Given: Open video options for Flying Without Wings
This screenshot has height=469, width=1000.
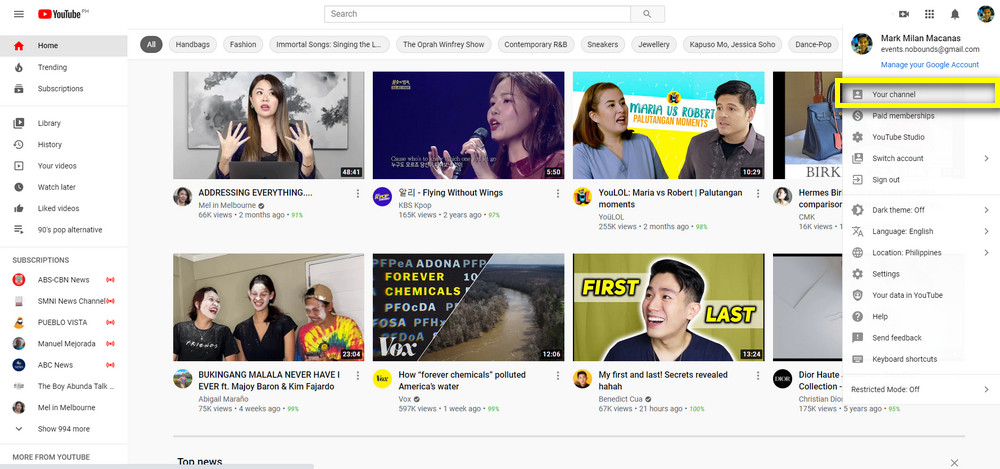Looking at the screenshot, I should point(558,193).
